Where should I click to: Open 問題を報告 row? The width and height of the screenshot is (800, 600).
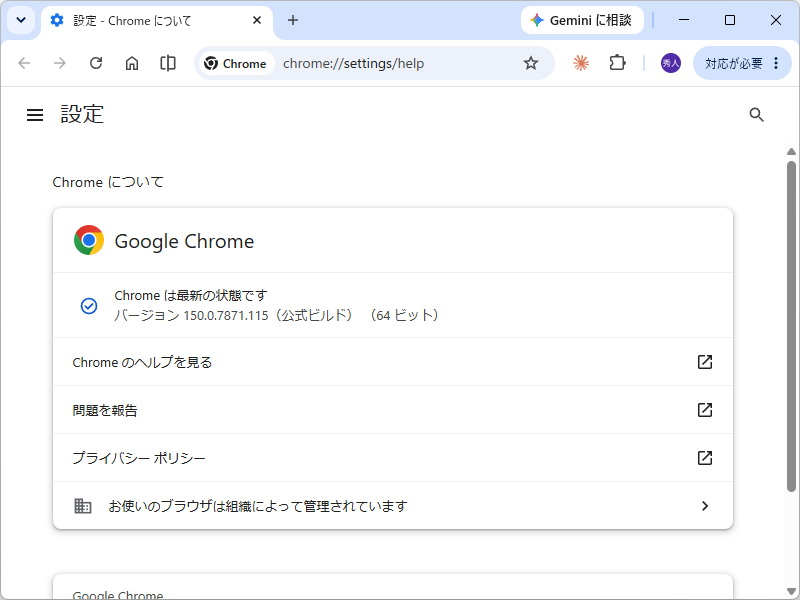393,410
